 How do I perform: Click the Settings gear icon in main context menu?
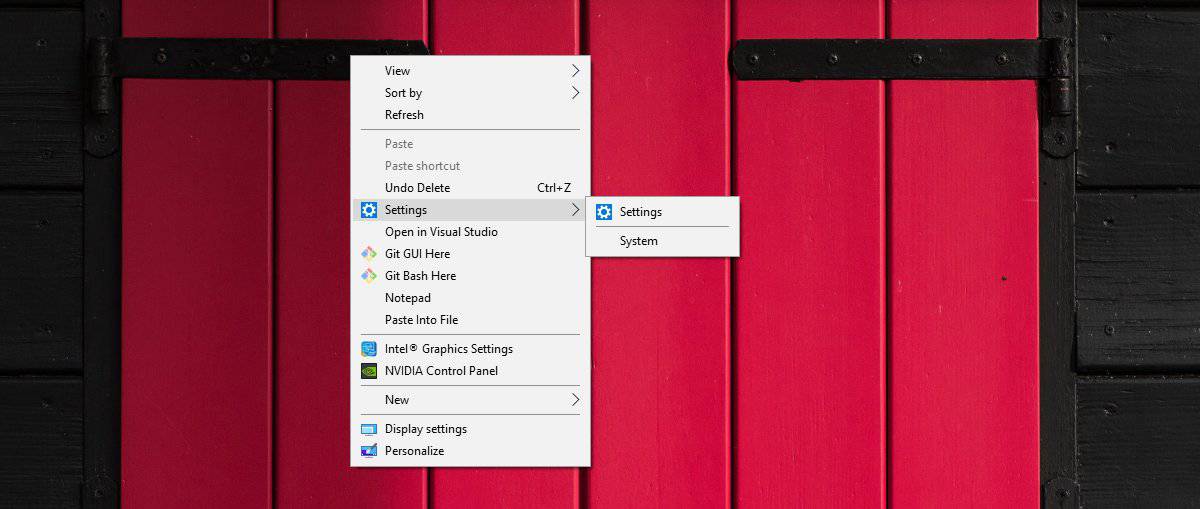(x=369, y=210)
